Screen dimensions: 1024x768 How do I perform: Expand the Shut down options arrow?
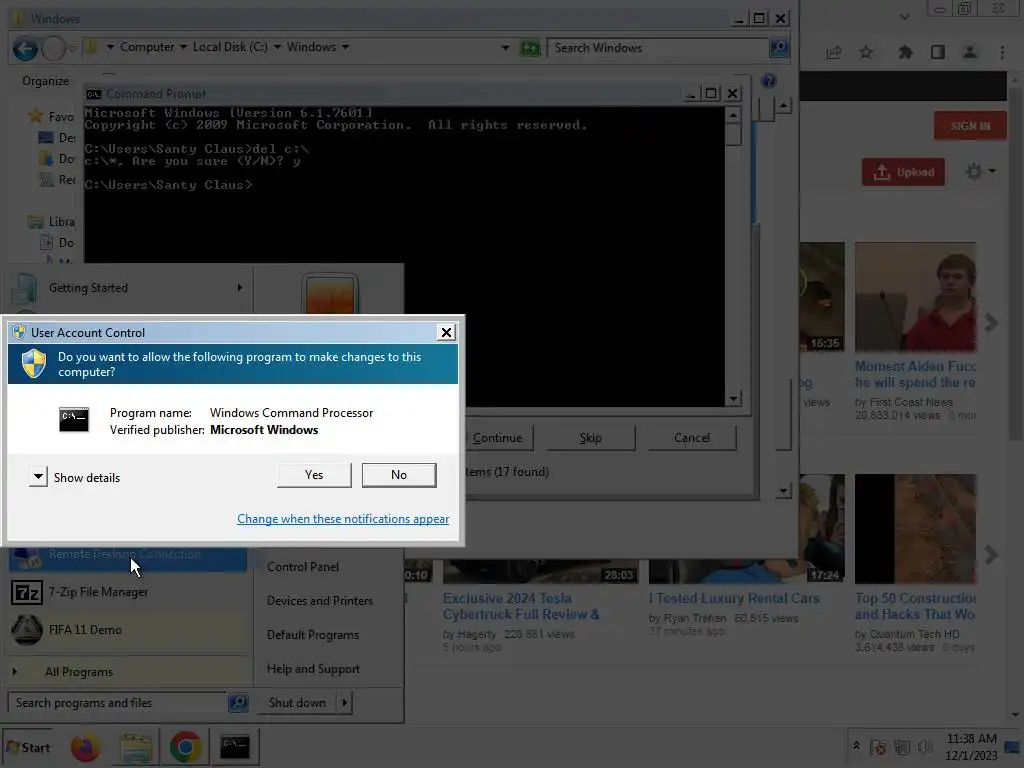tap(344, 703)
